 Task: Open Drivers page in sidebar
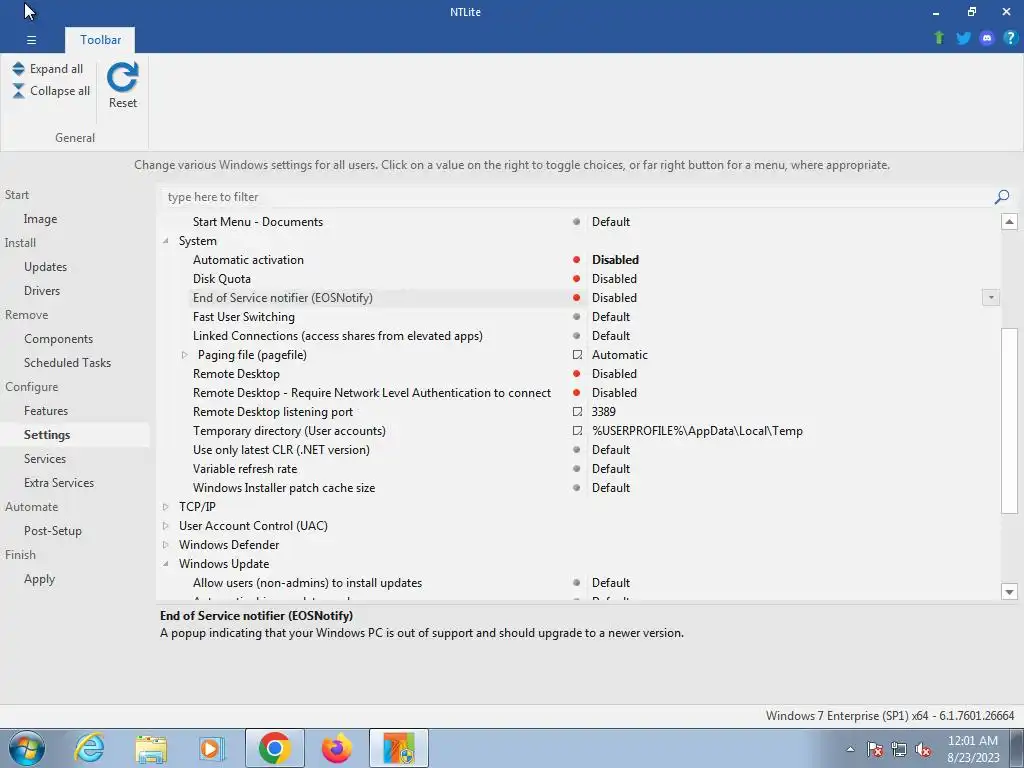[42, 291]
